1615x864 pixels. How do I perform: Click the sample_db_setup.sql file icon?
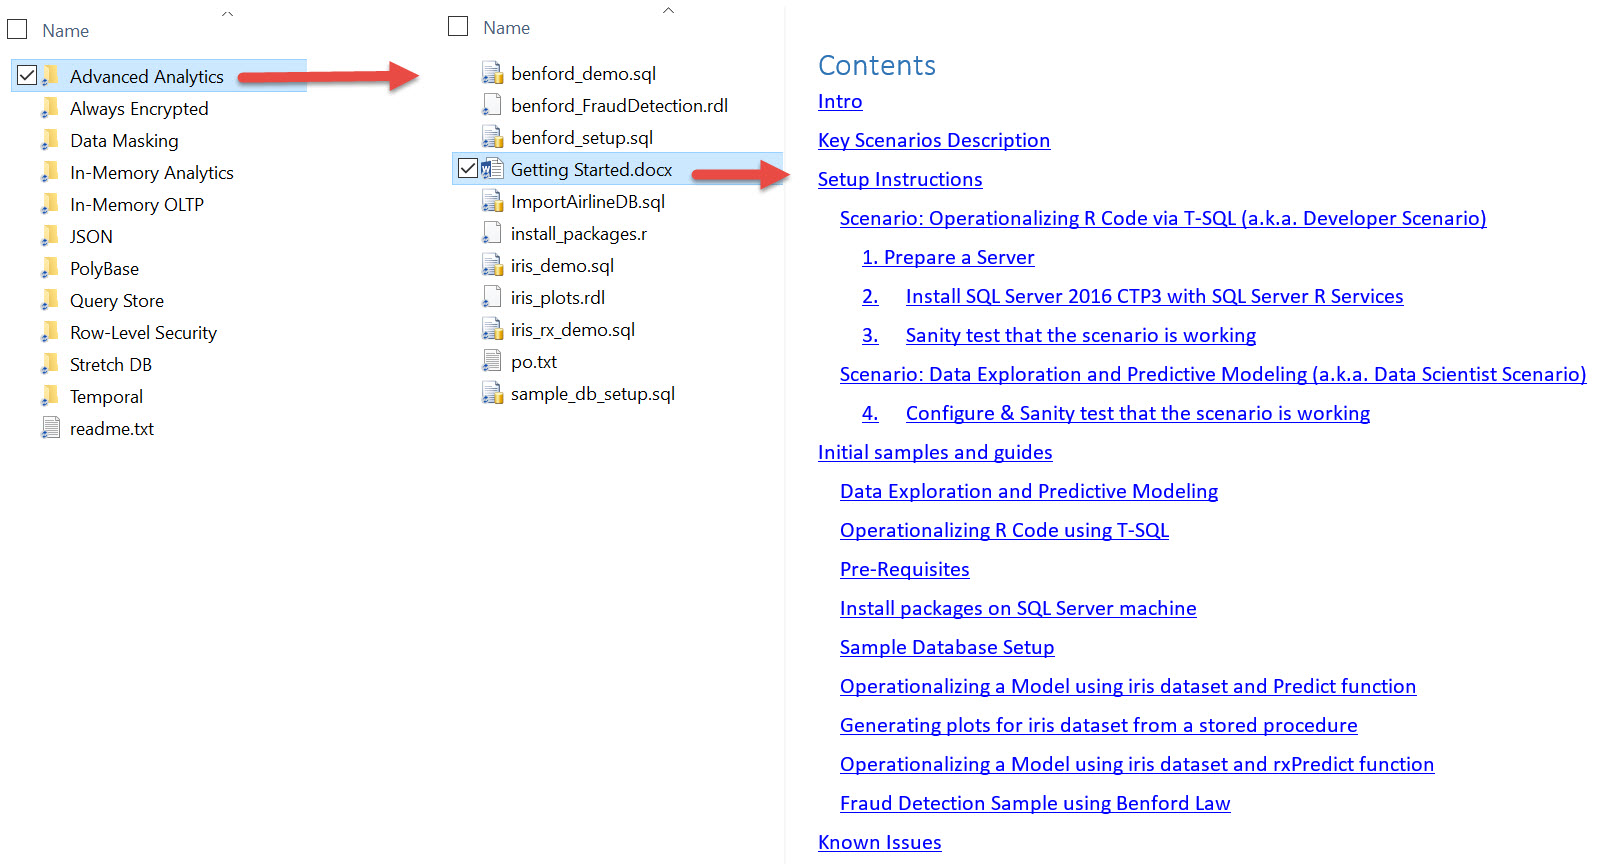[x=492, y=393]
